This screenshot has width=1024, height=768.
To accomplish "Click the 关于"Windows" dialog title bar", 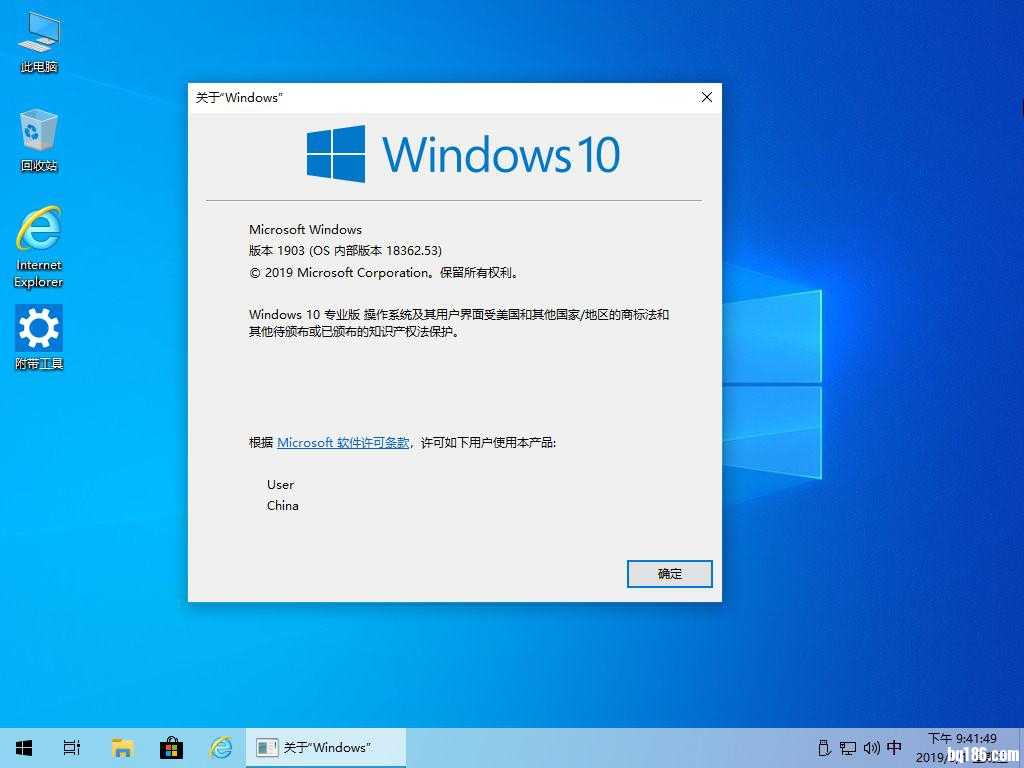I will click(x=440, y=97).
